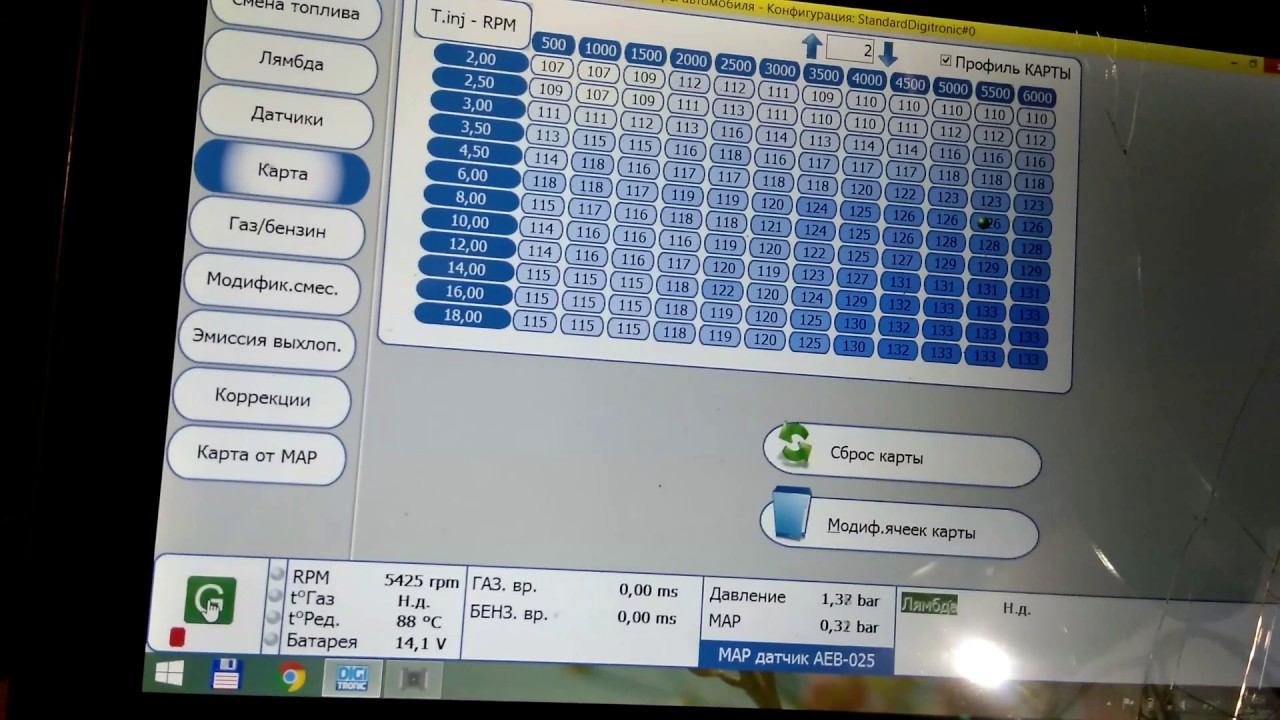
Task: Select the 4500 RPM column header
Action: pyautogui.click(x=909, y=84)
